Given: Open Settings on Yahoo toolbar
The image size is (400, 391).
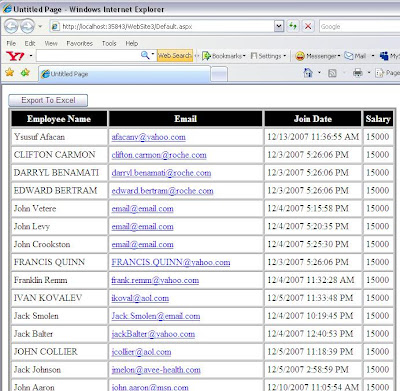Looking at the screenshot, I should 268,56.
